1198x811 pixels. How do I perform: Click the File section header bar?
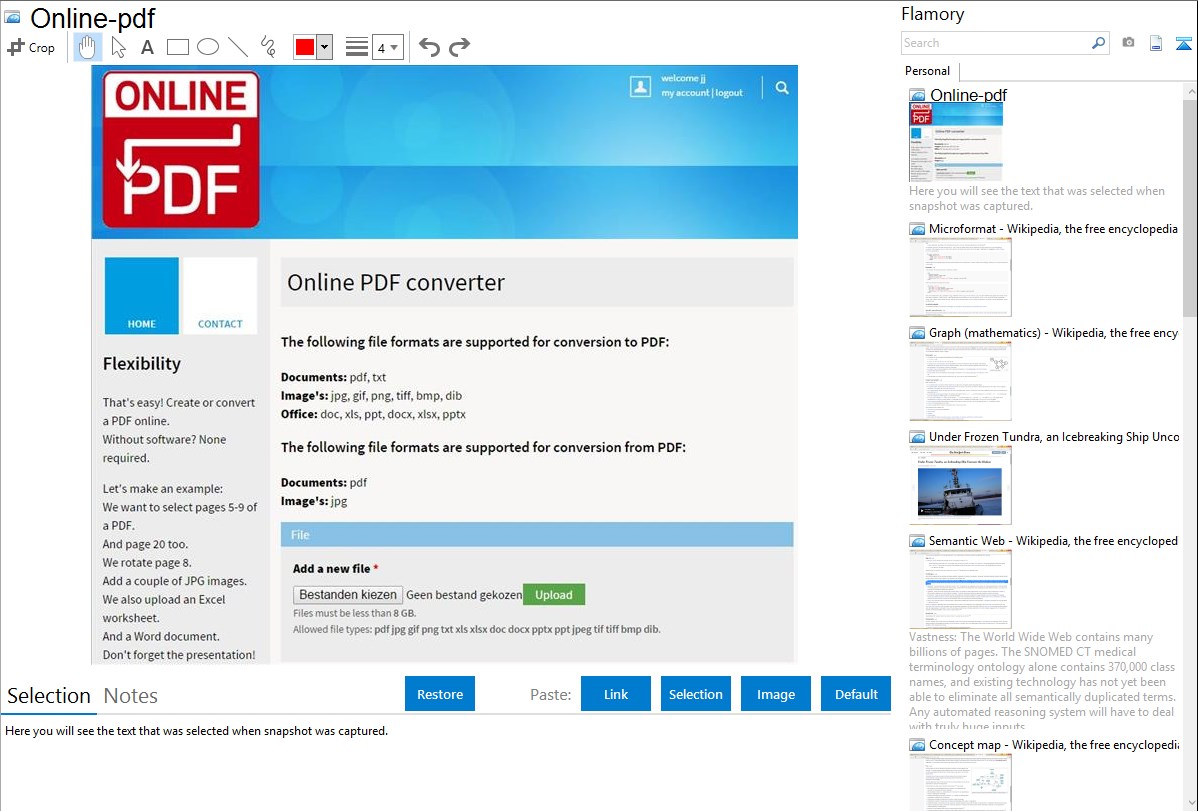pos(537,534)
